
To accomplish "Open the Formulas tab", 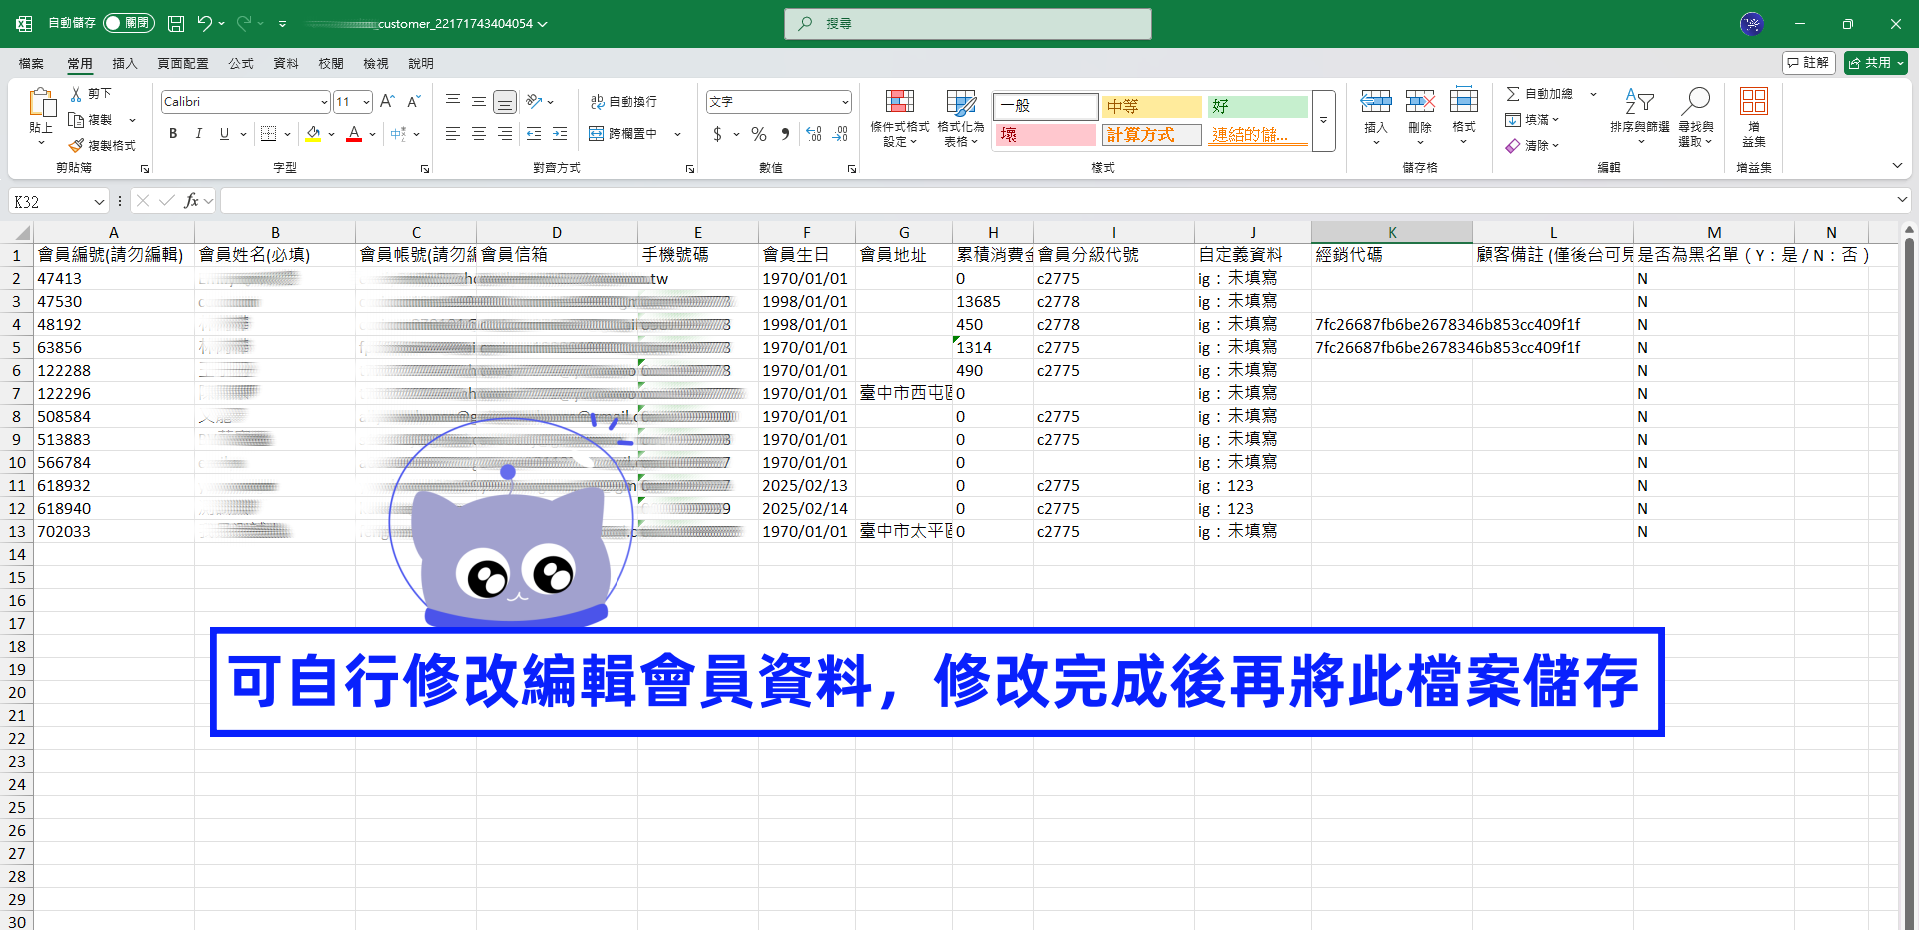I will coord(241,63).
